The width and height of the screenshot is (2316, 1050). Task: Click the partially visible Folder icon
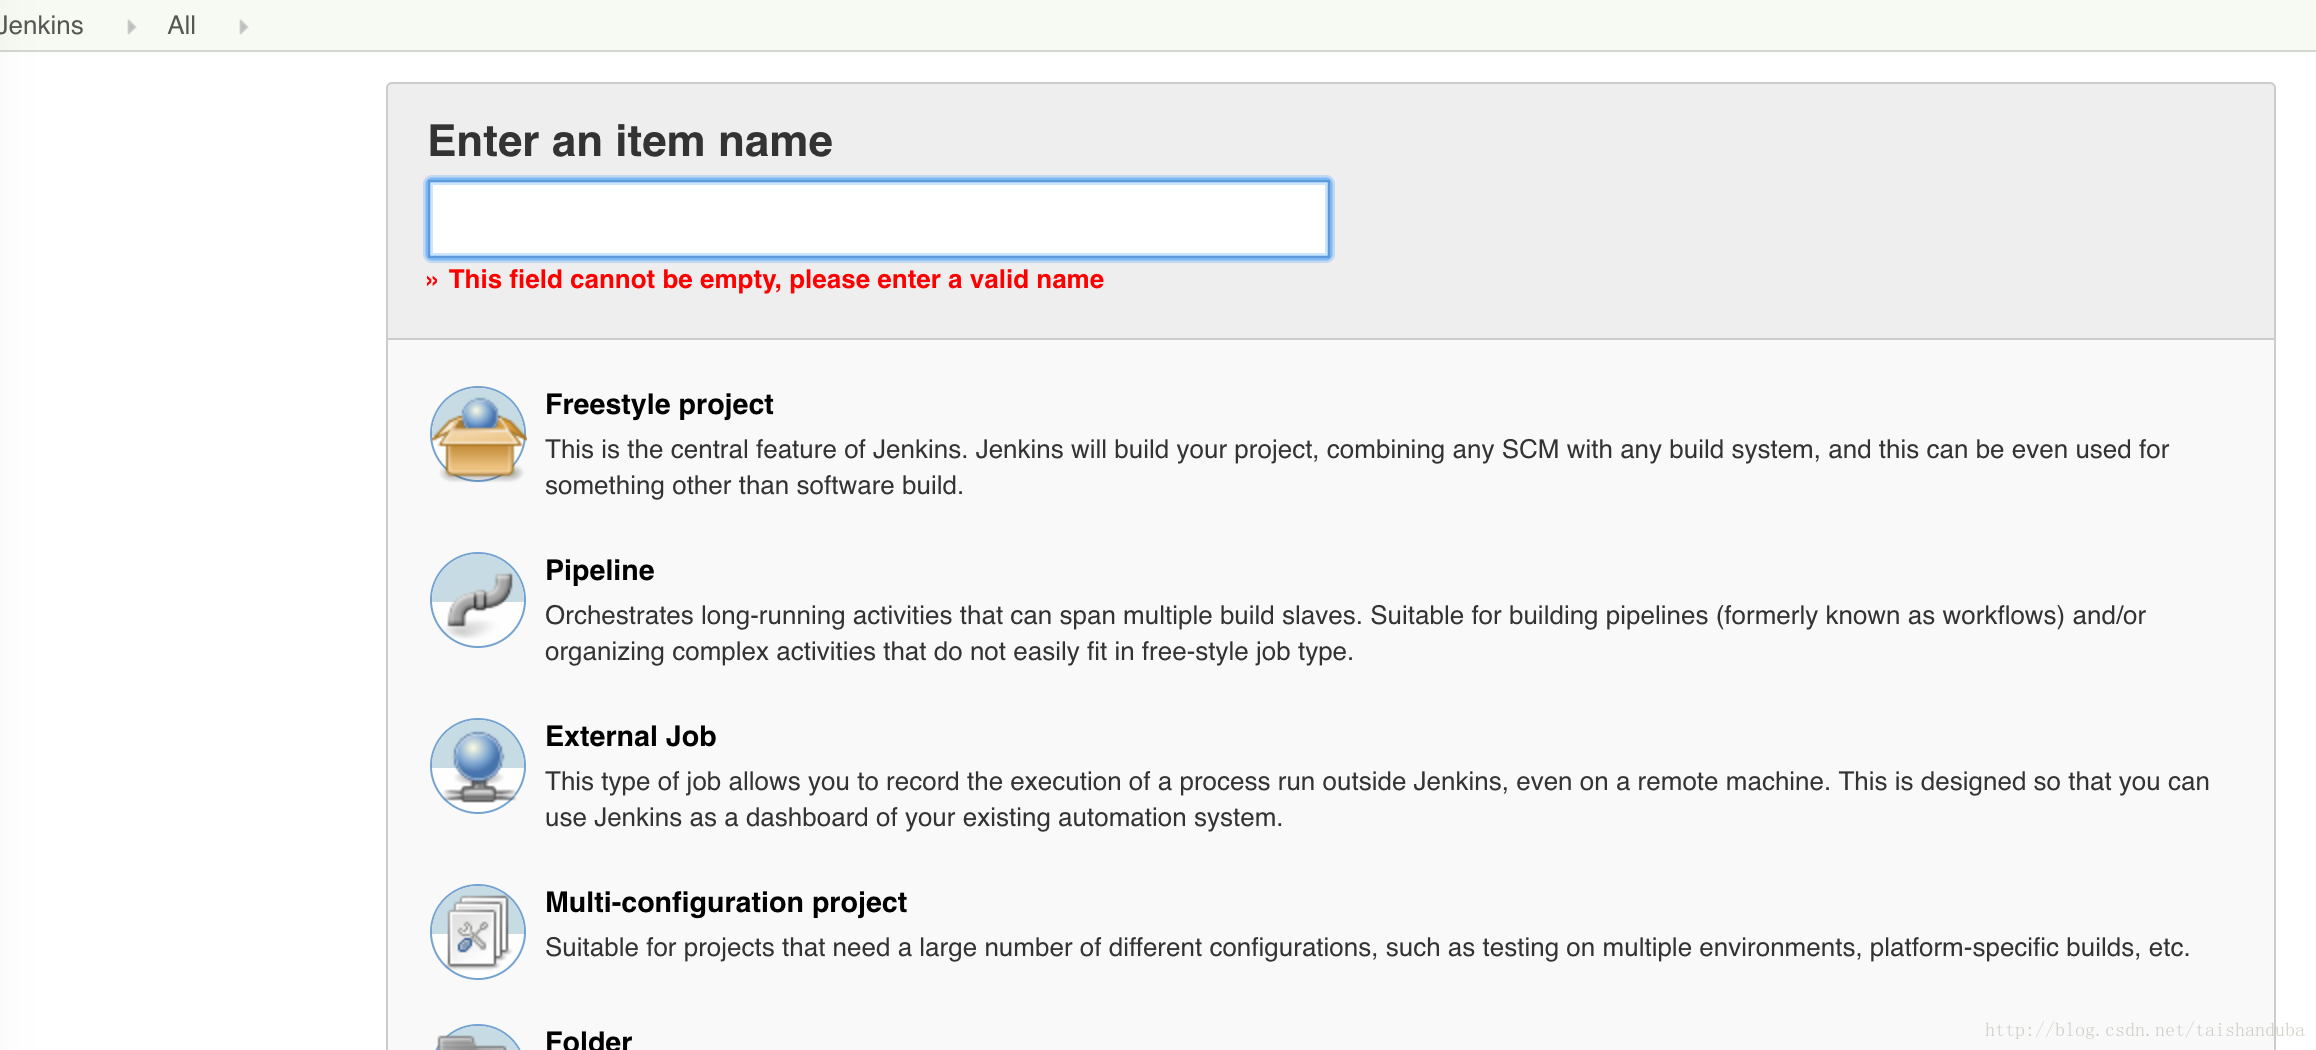(478, 1037)
